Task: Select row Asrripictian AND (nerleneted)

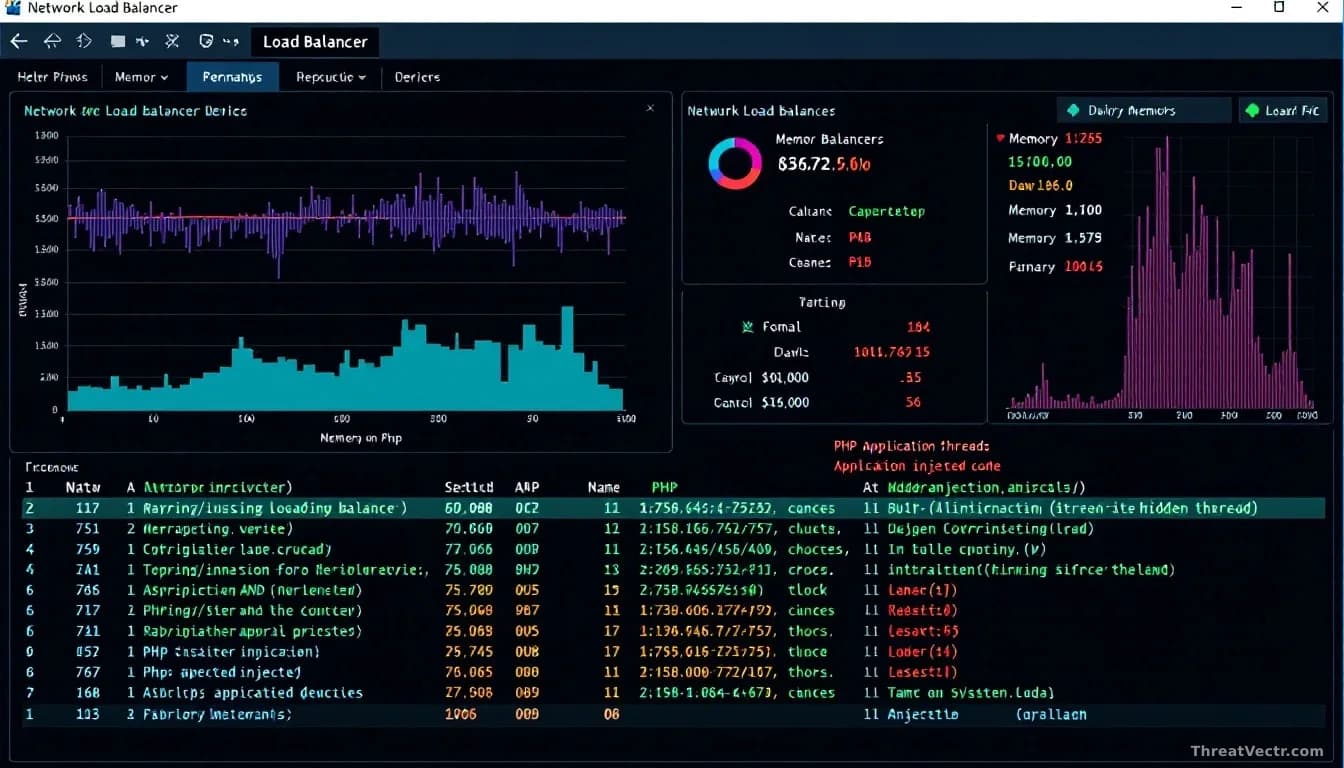Action: pos(672,590)
